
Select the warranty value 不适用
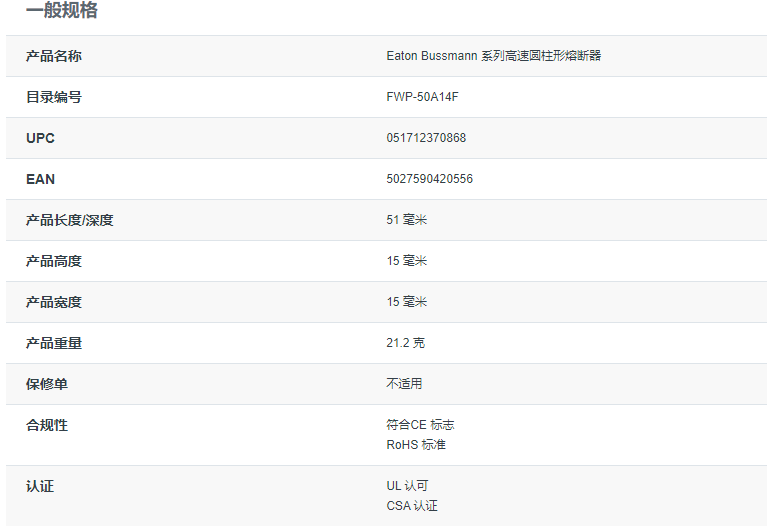pyautogui.click(x=404, y=384)
